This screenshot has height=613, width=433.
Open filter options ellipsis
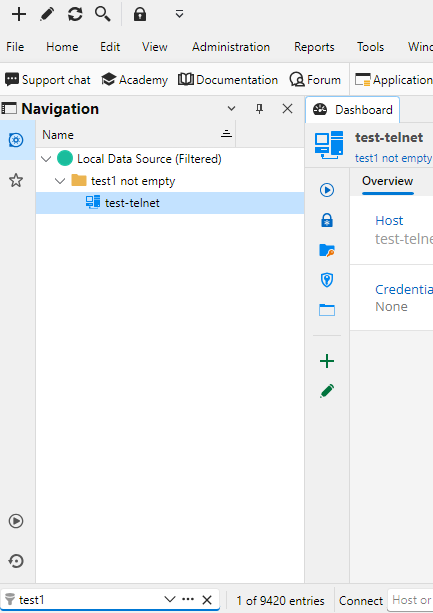[x=188, y=599]
